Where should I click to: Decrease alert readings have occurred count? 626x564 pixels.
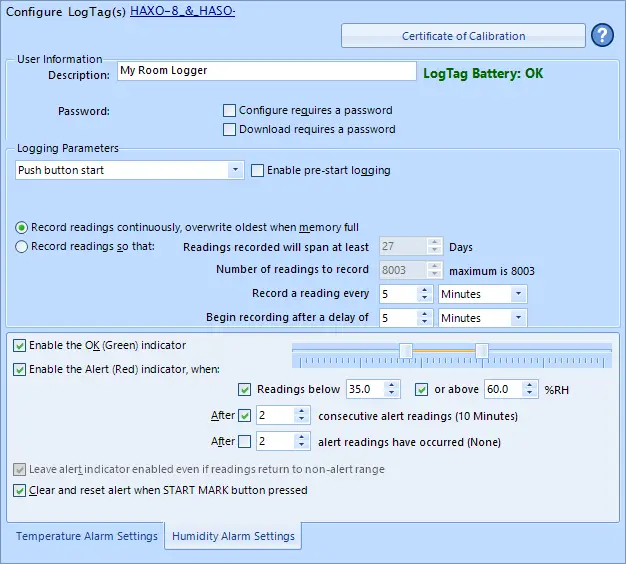click(301, 445)
